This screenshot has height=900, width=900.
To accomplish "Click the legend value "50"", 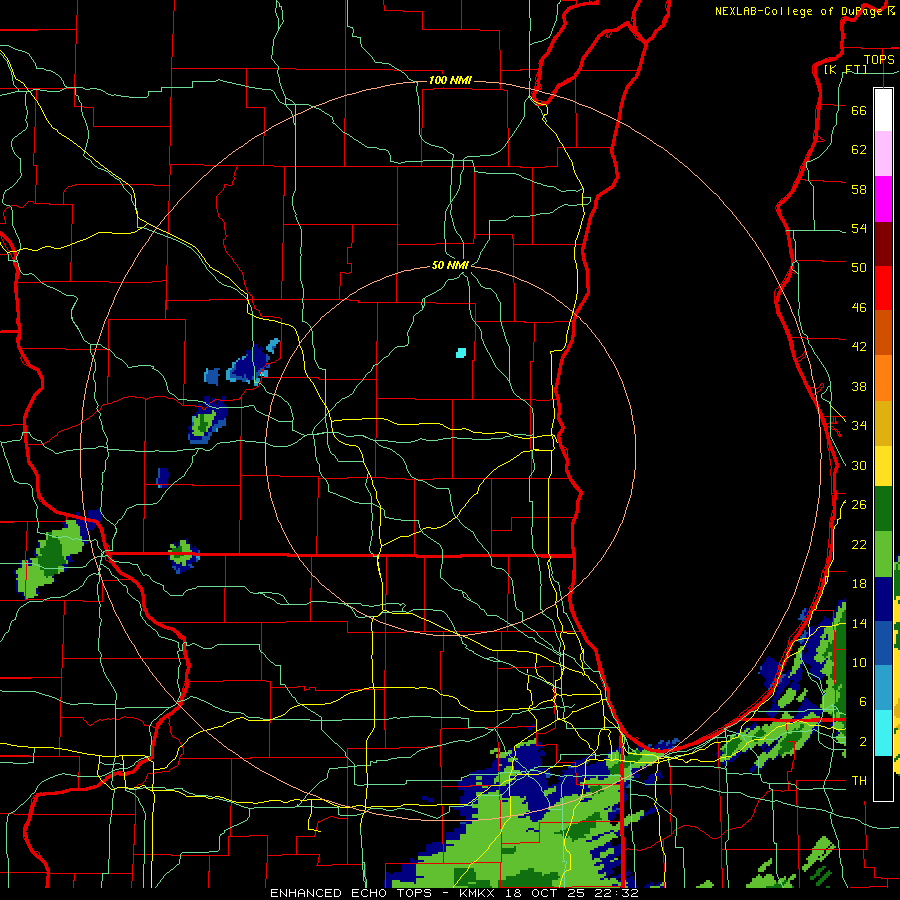I will [859, 267].
